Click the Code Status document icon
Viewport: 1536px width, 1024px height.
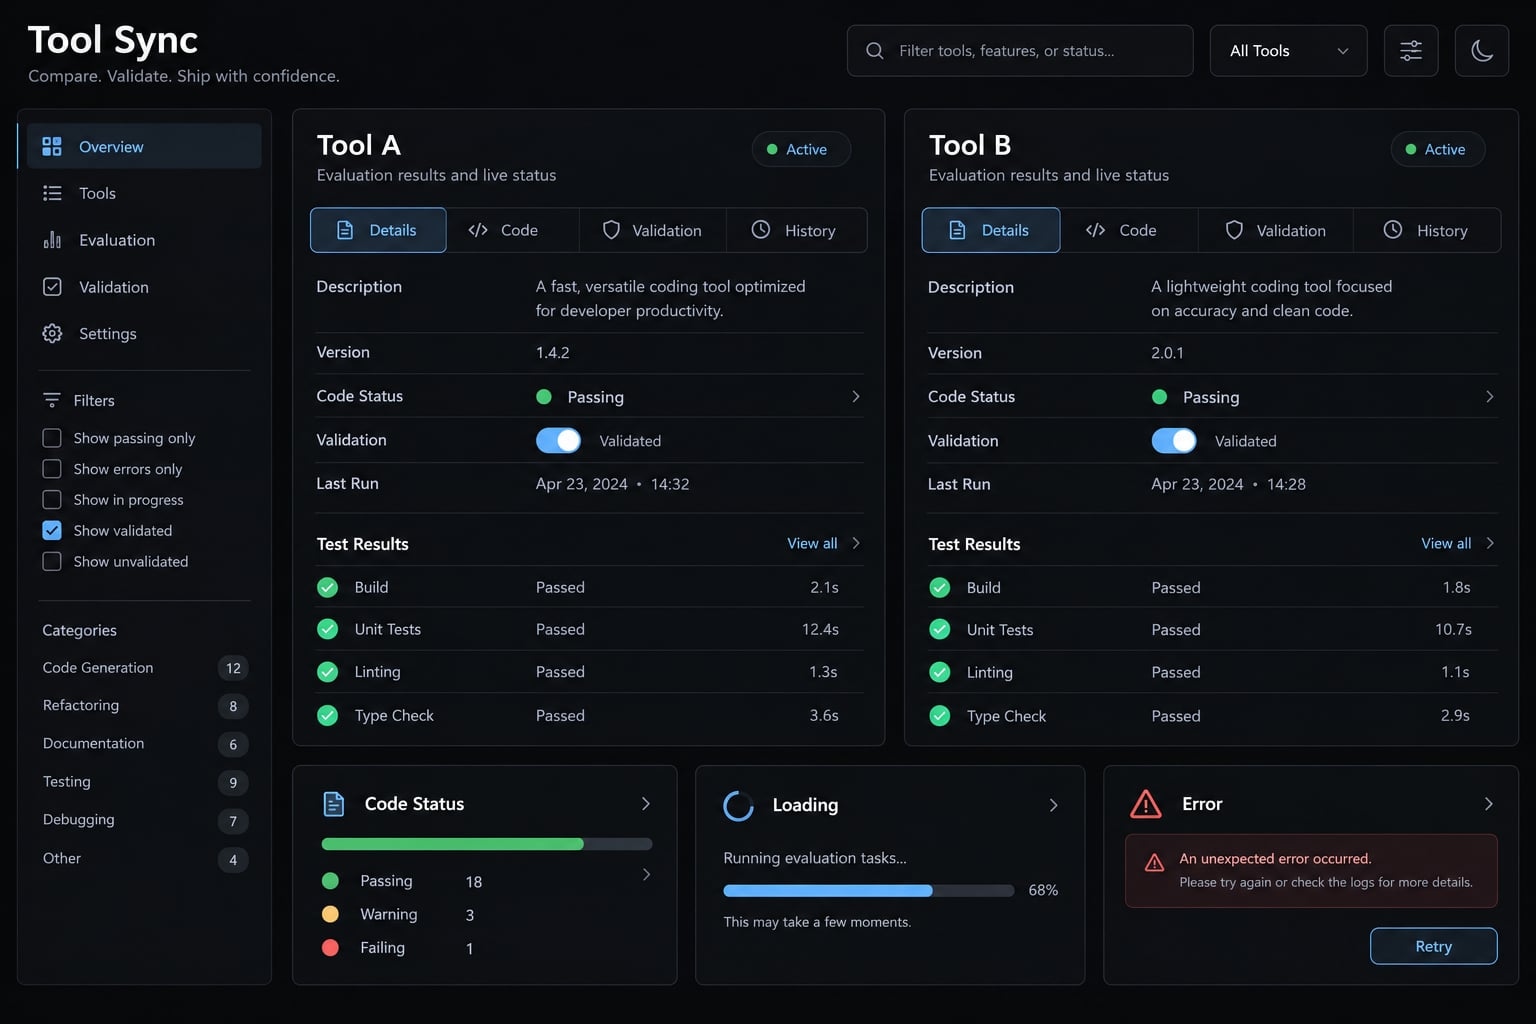point(334,804)
